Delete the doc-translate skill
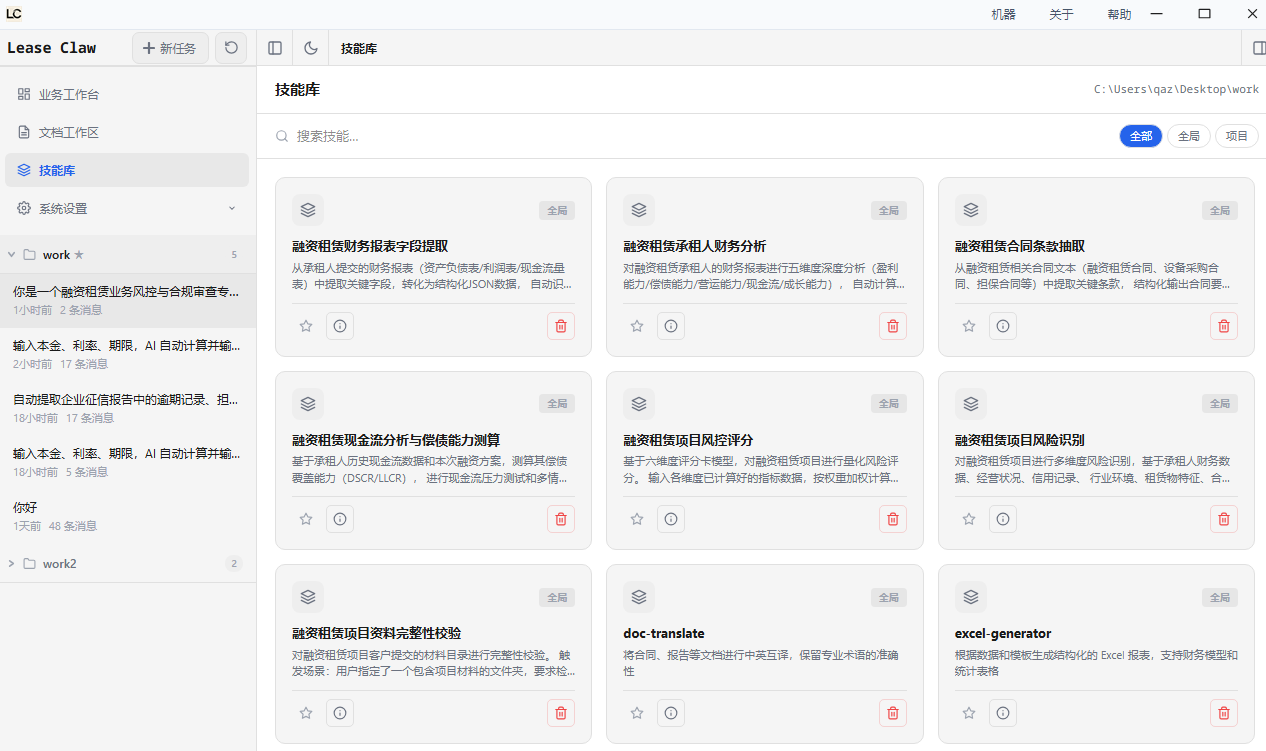 (x=893, y=713)
